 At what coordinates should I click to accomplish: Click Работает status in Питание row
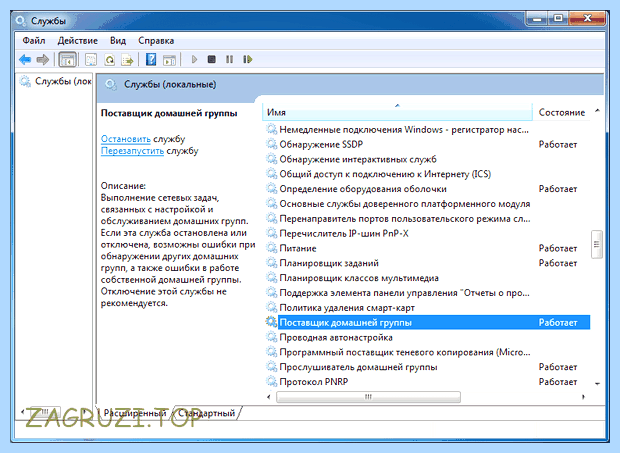(x=558, y=248)
